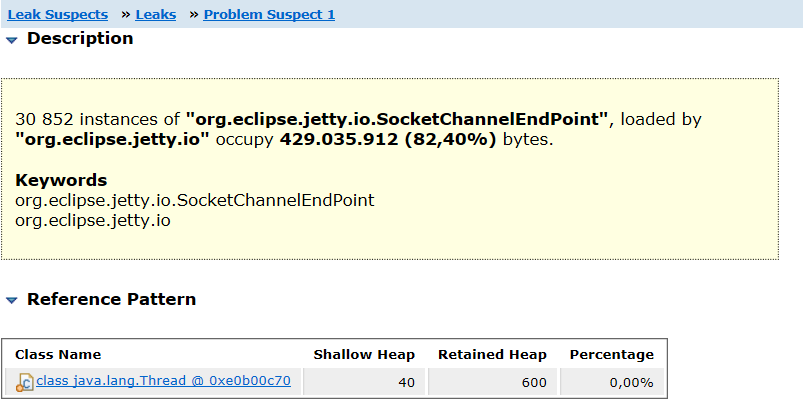Click the Percentage column header
803x406 pixels.
(x=611, y=354)
